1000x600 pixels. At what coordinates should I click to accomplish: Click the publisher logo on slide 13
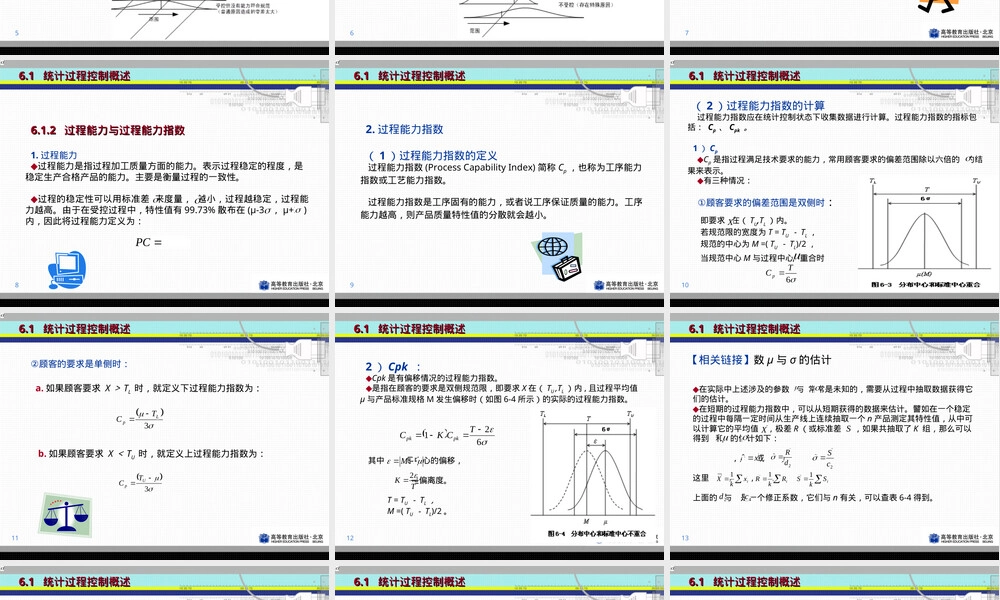(x=960, y=538)
